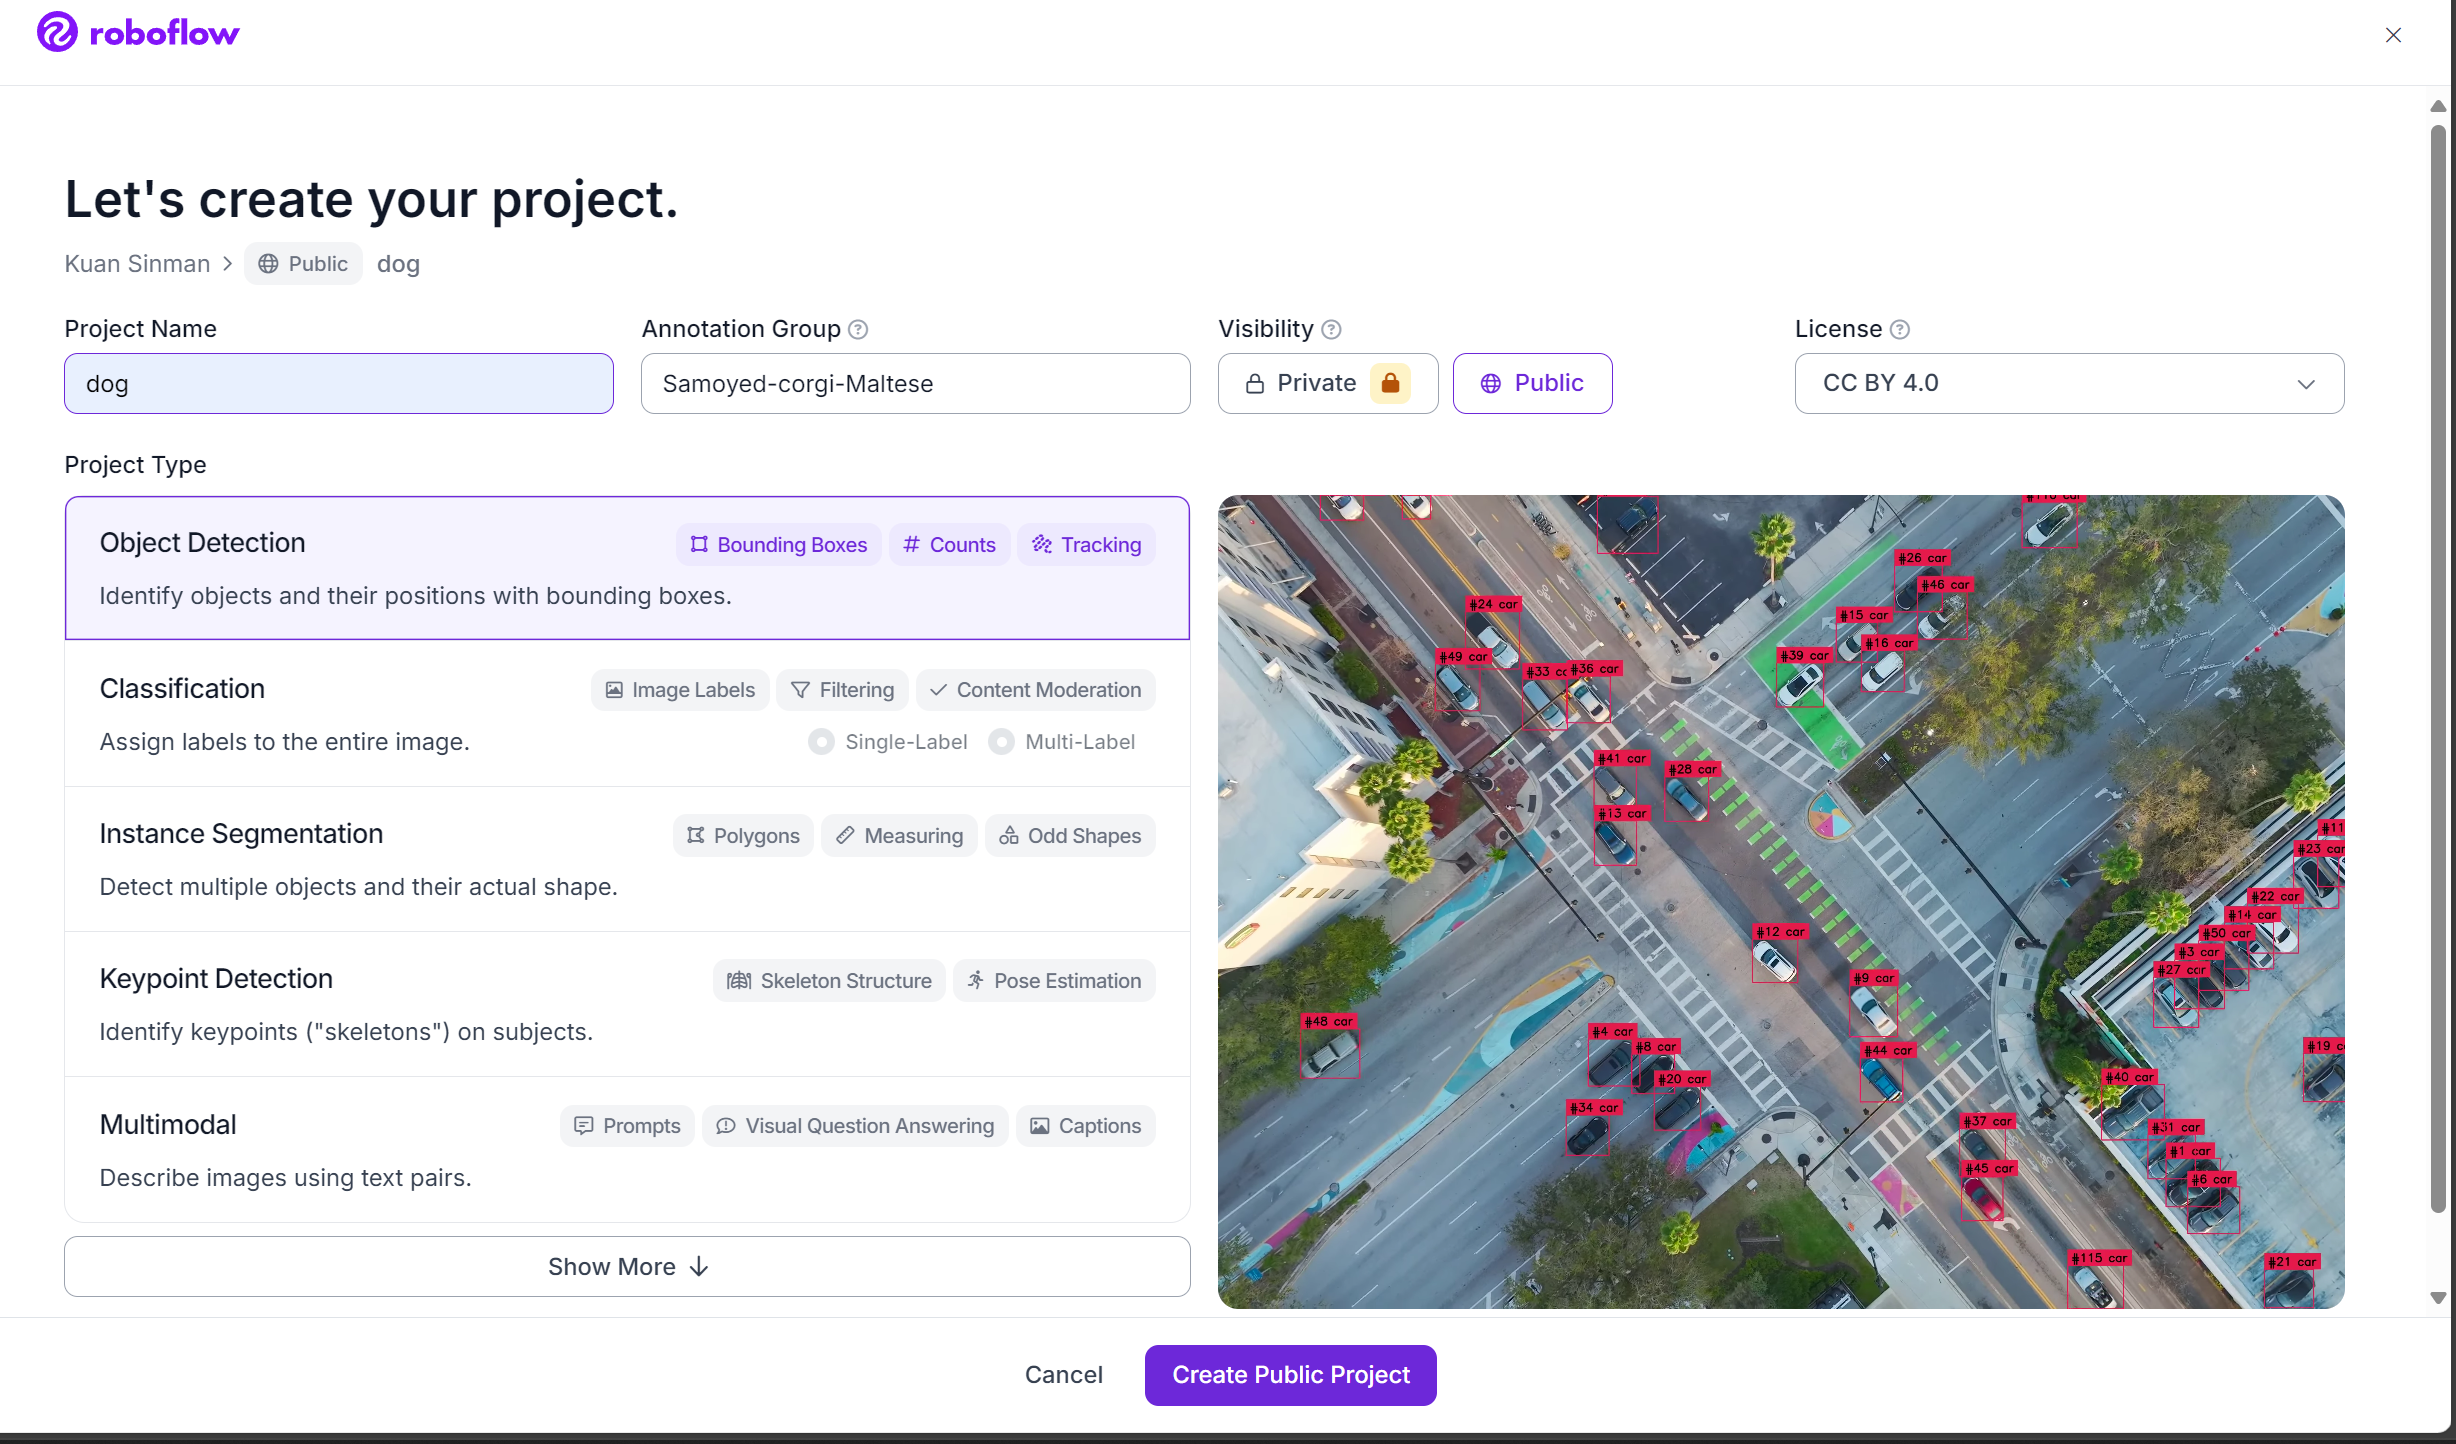Open the License CC BY 4.0 dropdown
2456x1444 pixels.
pos(2069,383)
